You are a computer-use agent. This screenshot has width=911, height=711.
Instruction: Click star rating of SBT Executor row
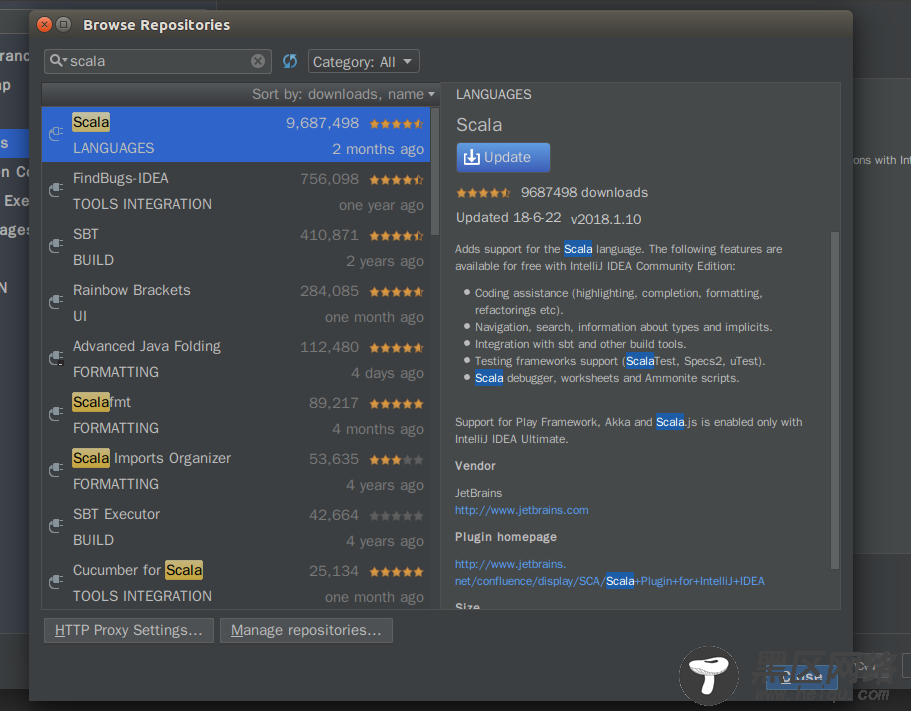[397, 515]
